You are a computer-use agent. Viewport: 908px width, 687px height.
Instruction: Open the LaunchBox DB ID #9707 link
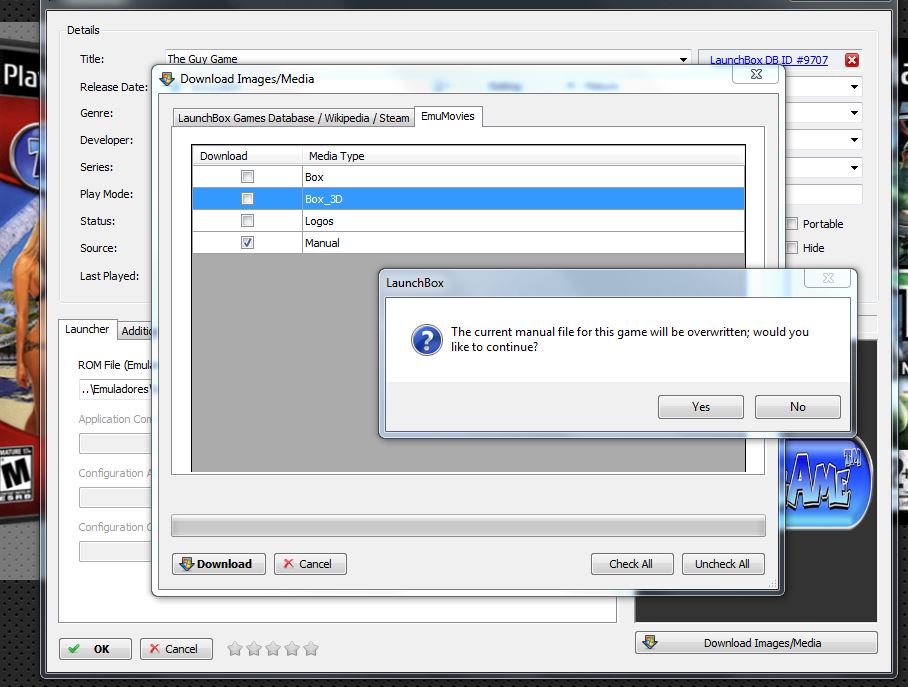pyautogui.click(x=768, y=60)
